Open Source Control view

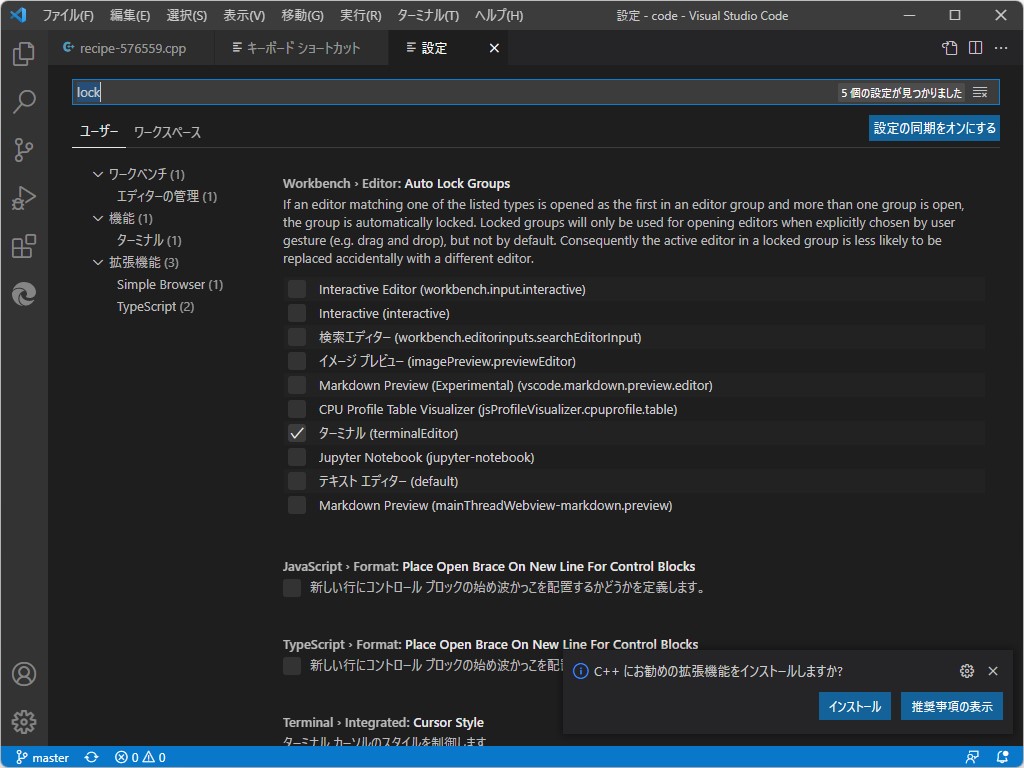(24, 150)
